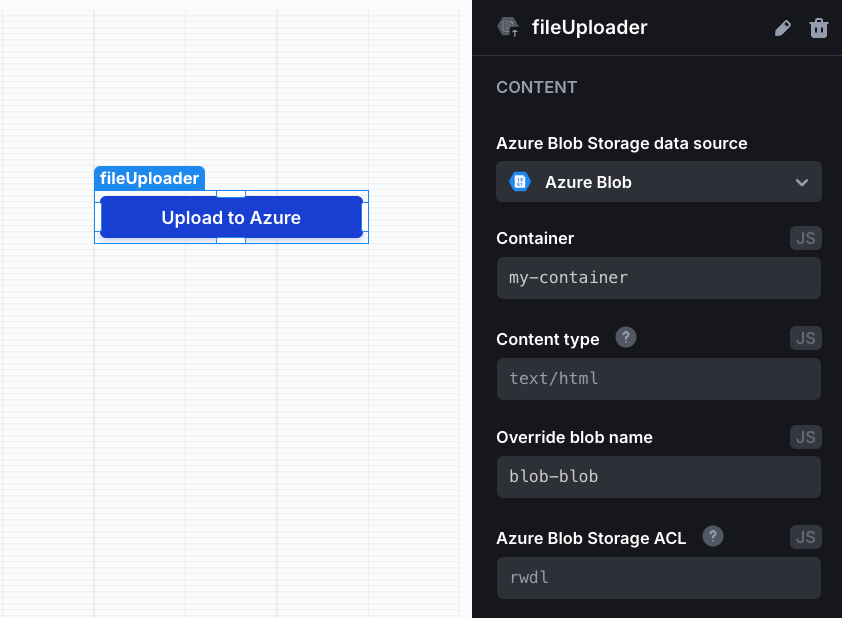Toggle JS mode for Content type field

point(805,338)
